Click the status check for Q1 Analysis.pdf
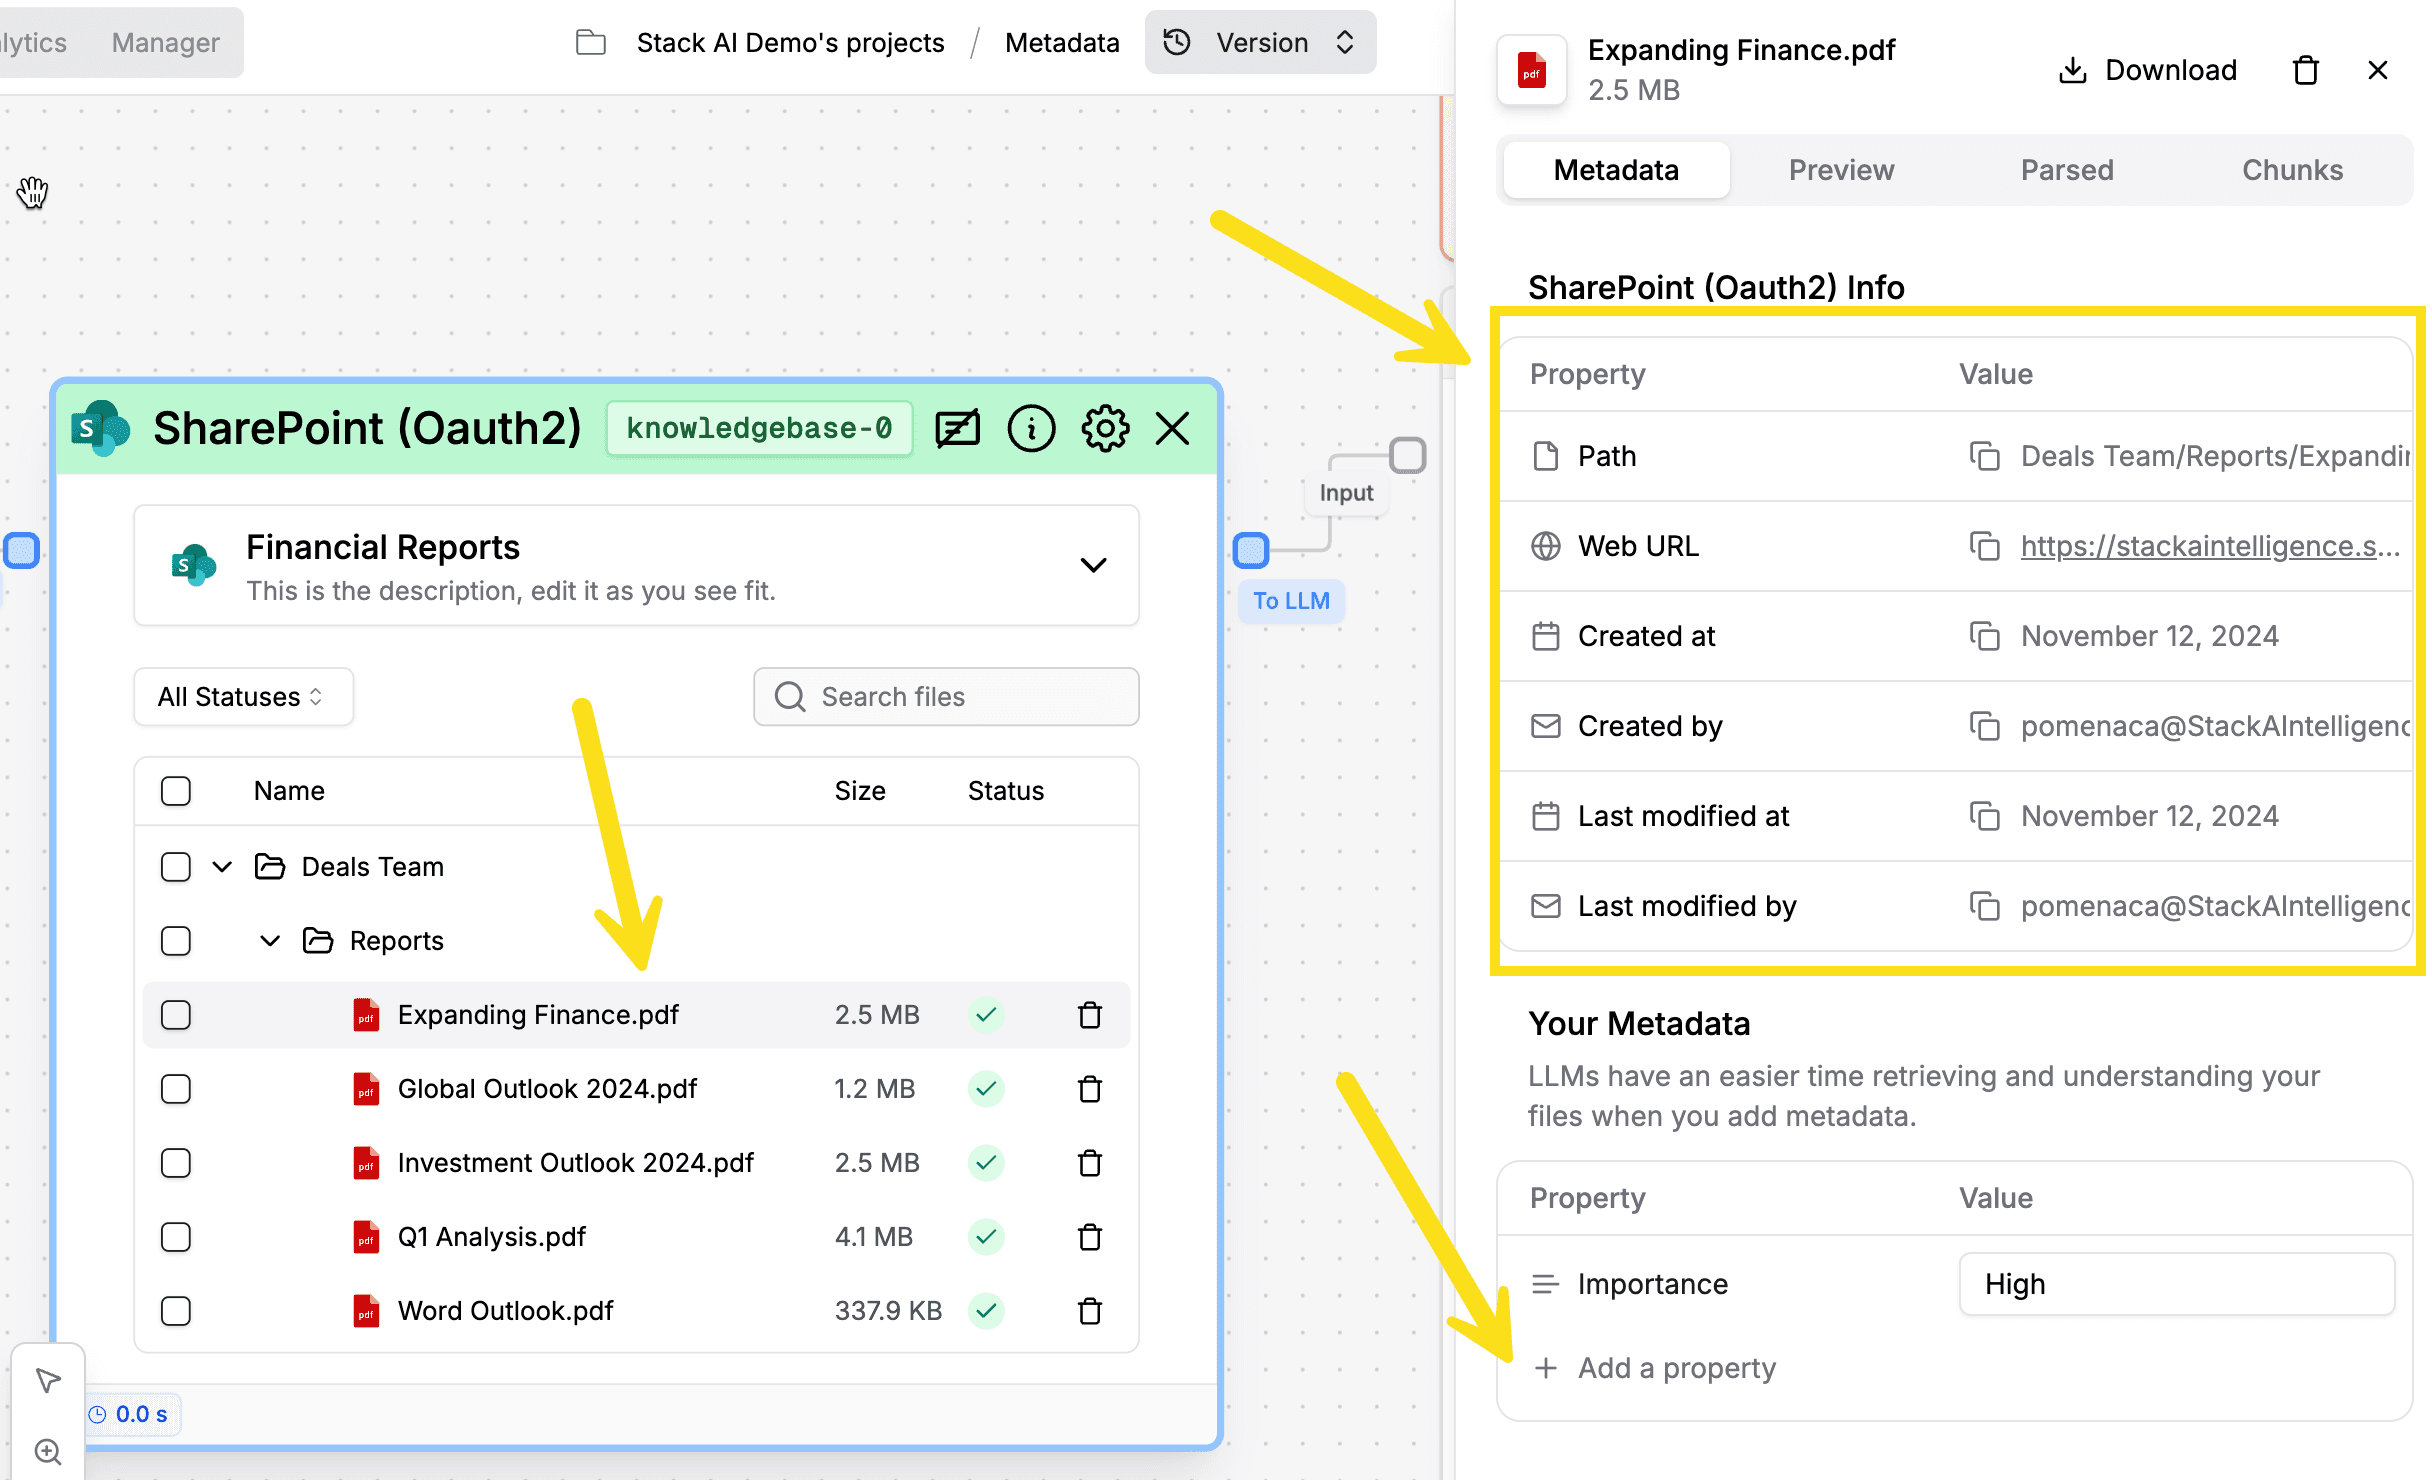2432x1480 pixels. (x=986, y=1237)
